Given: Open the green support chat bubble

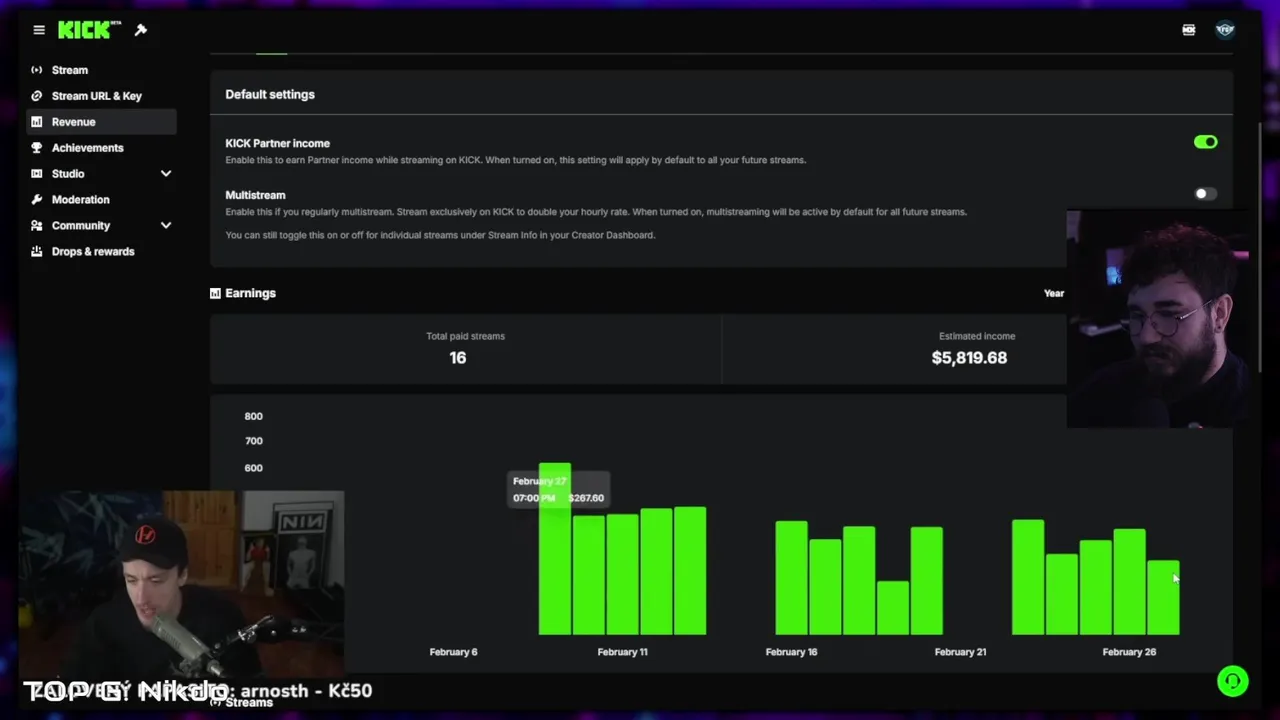Looking at the screenshot, I should click(1233, 681).
